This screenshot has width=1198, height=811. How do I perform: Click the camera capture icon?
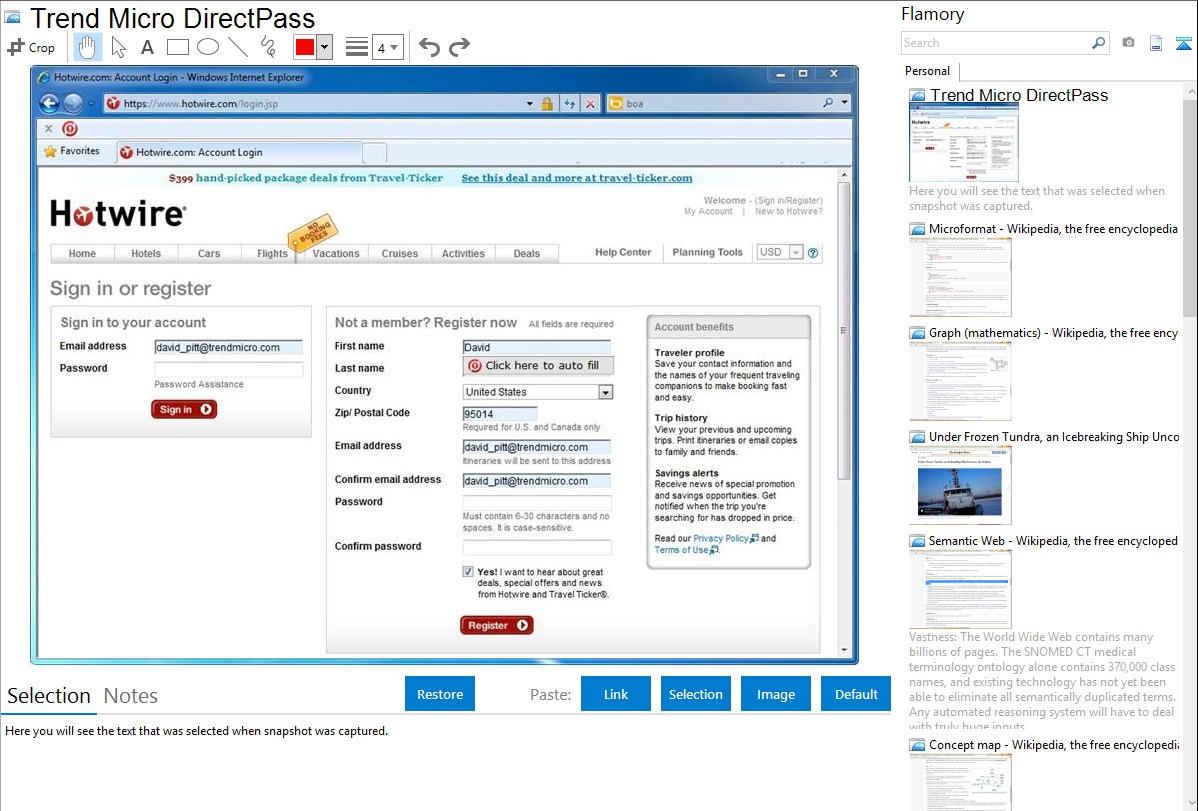[1128, 43]
